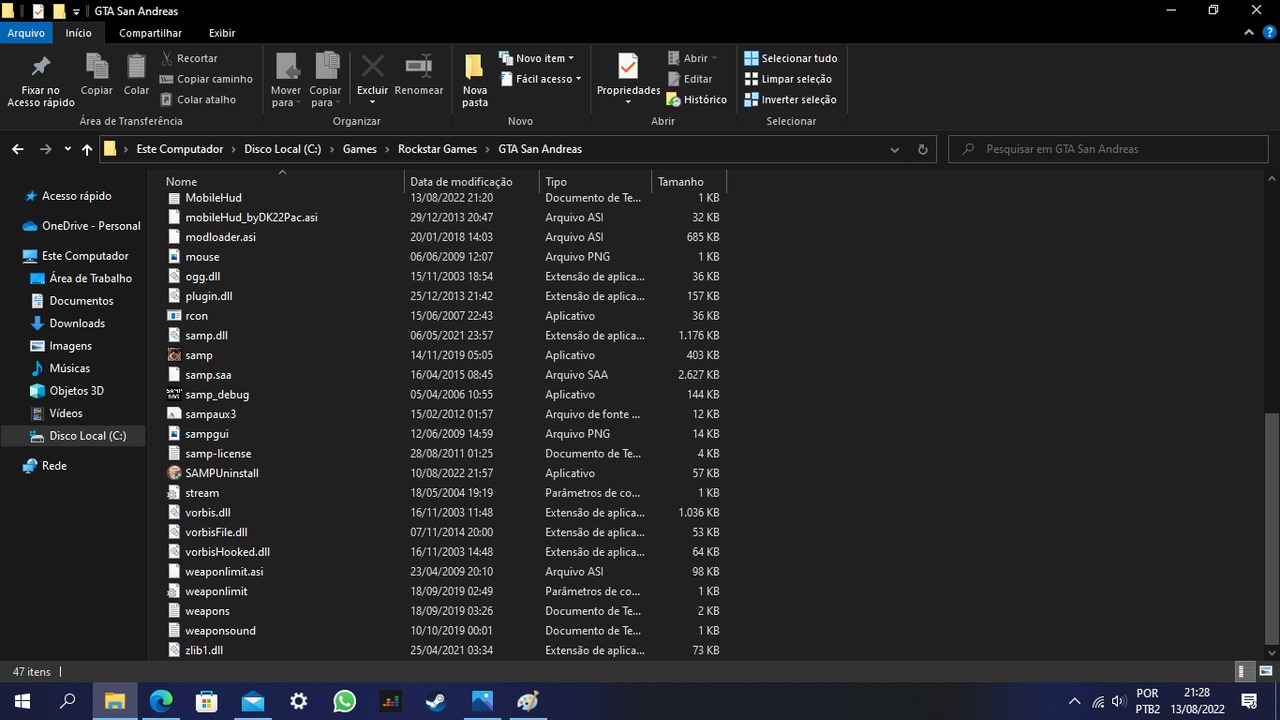Open Steam from the taskbar
The image size is (1280, 720).
pos(437,701)
